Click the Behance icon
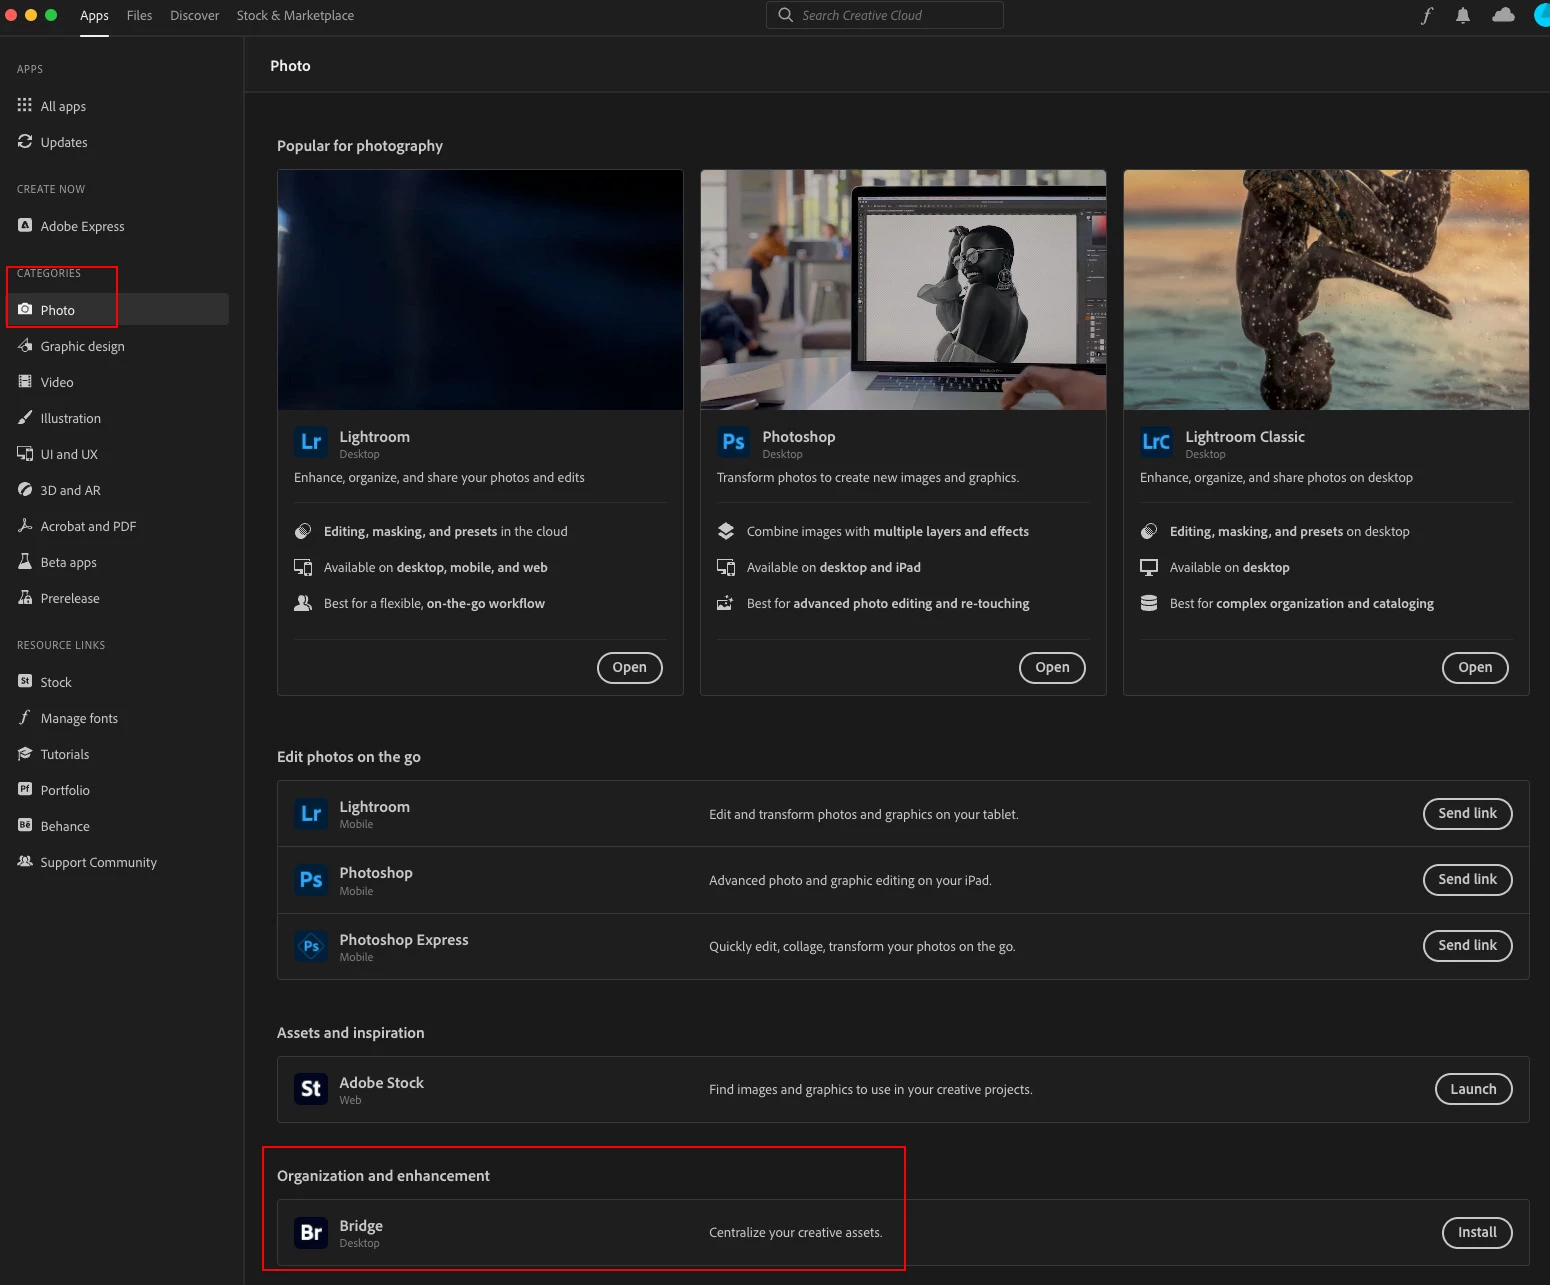The width and height of the screenshot is (1550, 1285). (25, 825)
